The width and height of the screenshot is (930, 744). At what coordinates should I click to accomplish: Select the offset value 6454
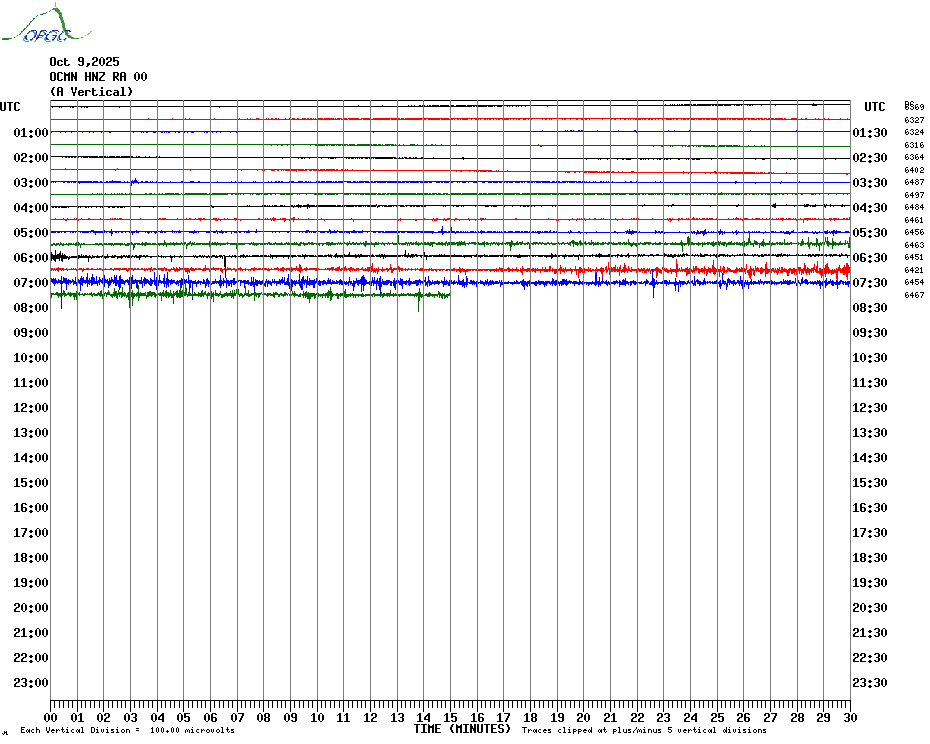914,282
